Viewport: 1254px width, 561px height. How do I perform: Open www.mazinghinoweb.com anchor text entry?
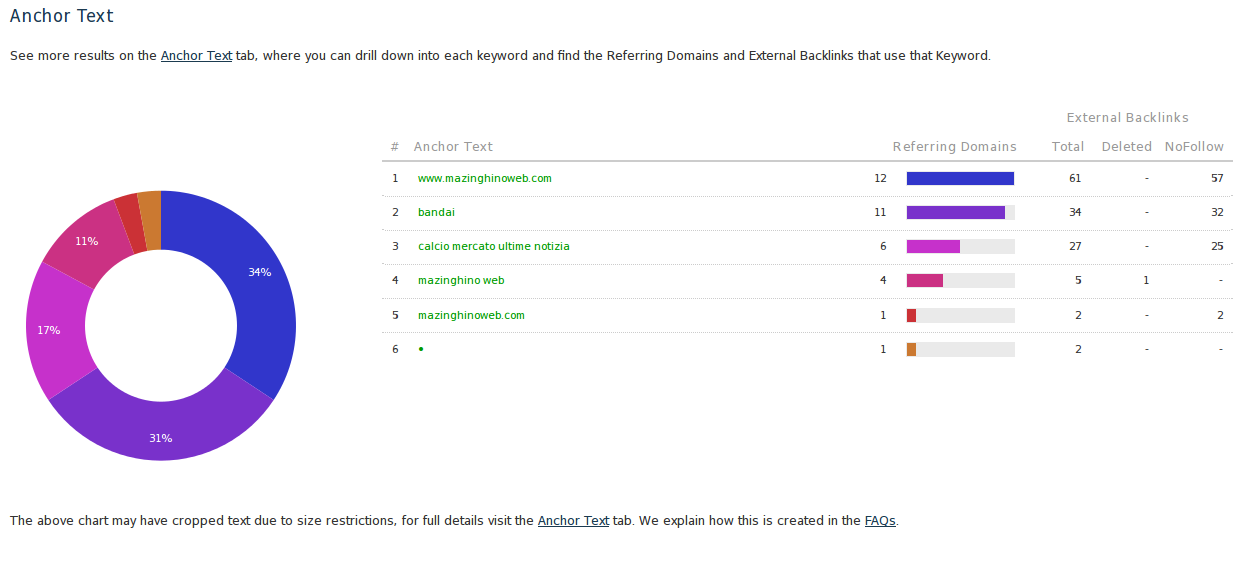tap(484, 178)
